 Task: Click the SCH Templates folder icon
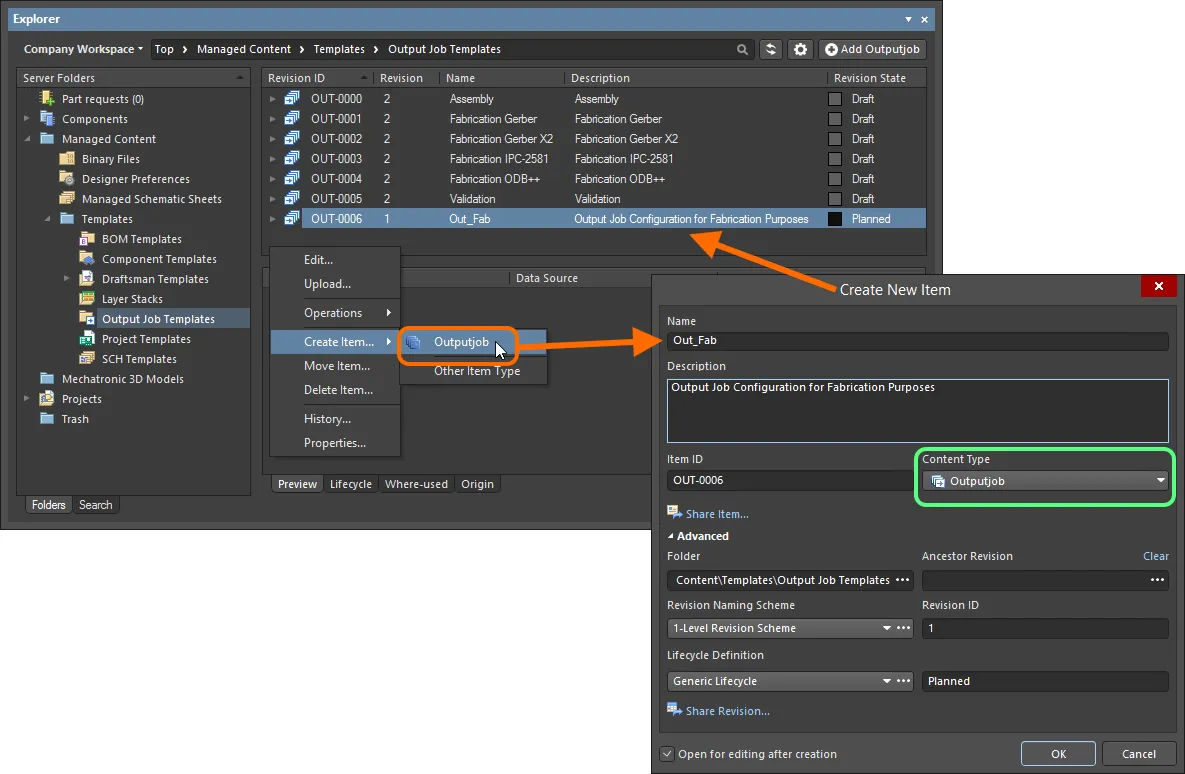click(87, 358)
